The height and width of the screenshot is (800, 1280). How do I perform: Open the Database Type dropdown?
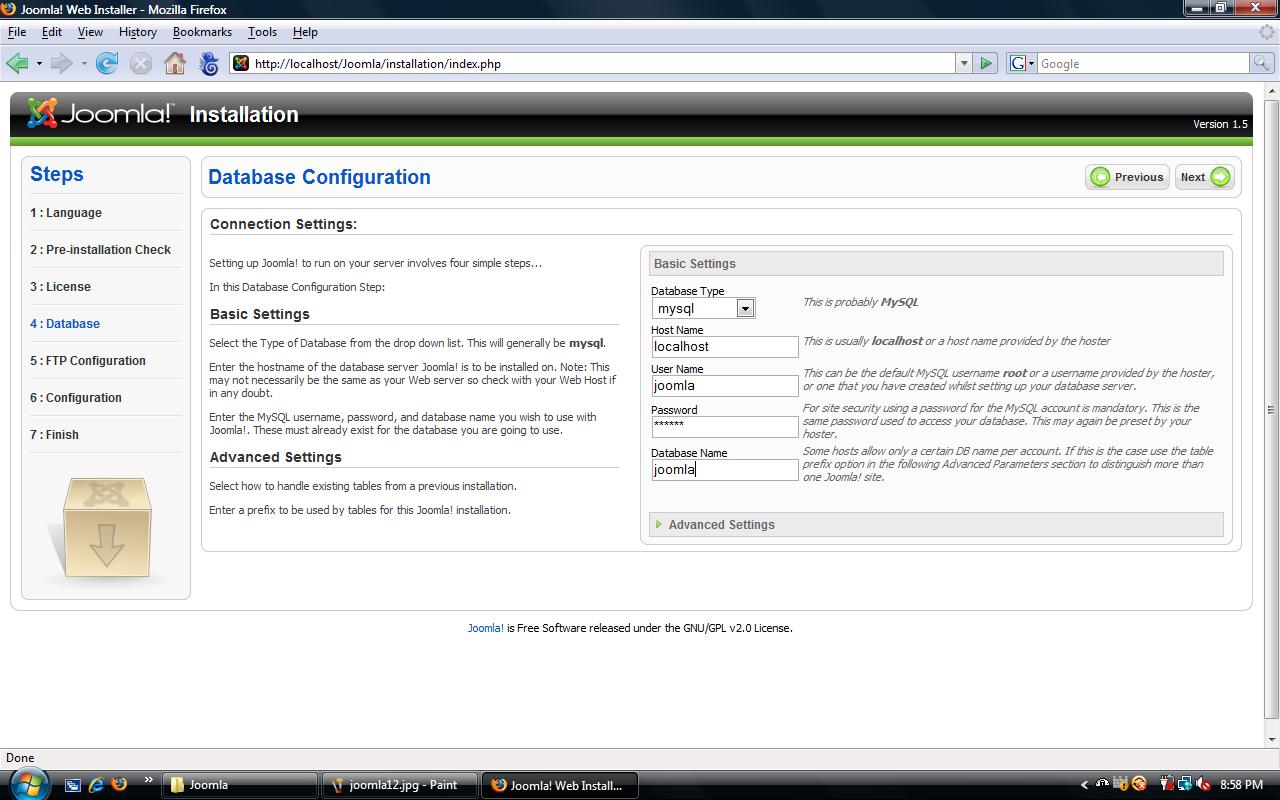[744, 309]
